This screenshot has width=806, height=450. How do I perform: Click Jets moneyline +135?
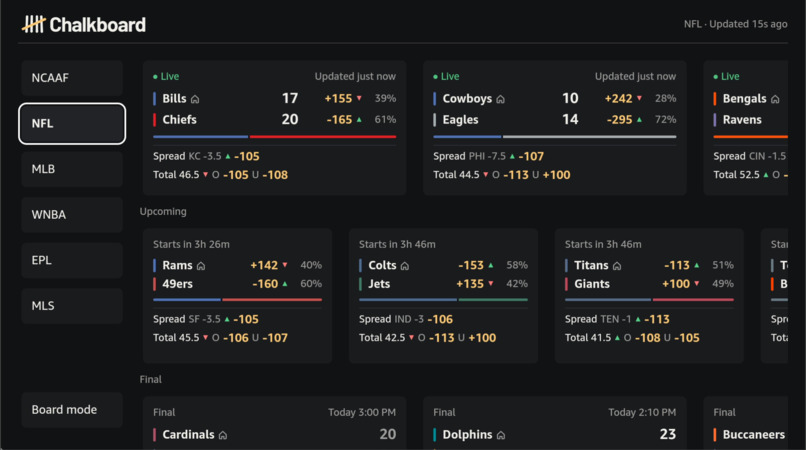click(470, 284)
